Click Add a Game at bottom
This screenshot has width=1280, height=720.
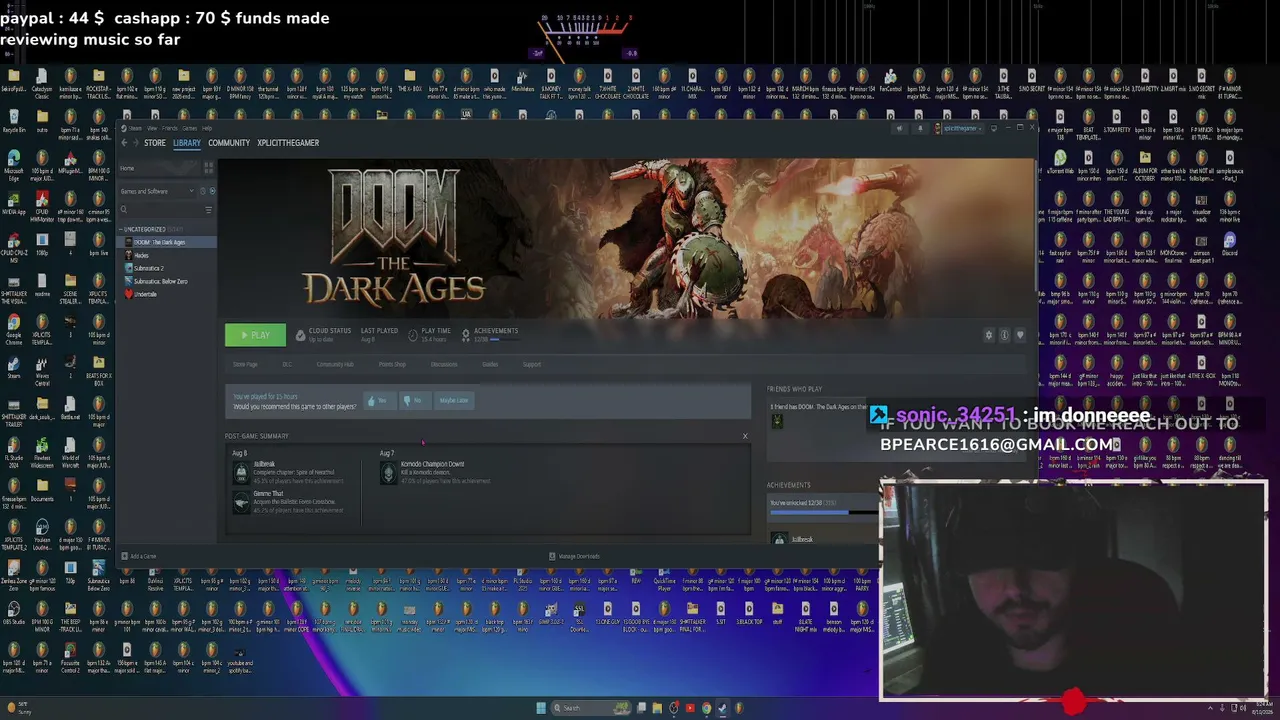pos(140,556)
